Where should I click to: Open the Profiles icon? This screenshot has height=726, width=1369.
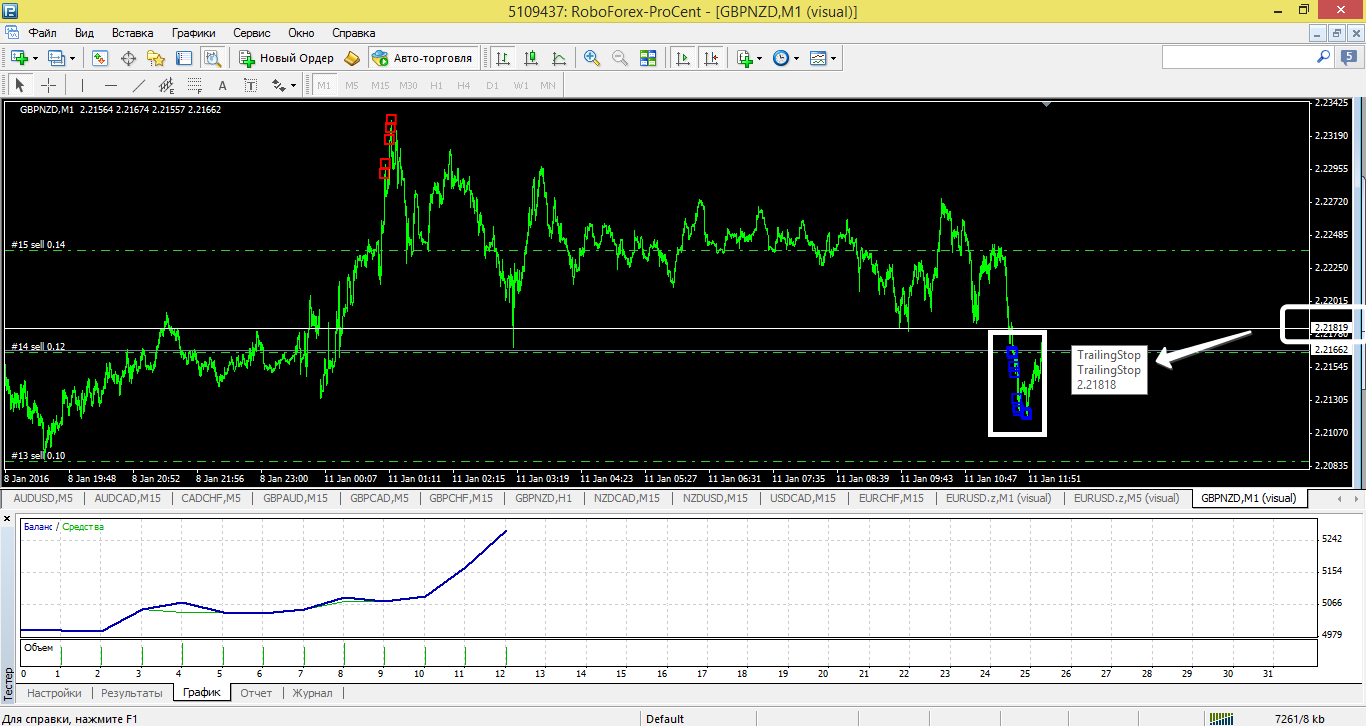(x=56, y=58)
